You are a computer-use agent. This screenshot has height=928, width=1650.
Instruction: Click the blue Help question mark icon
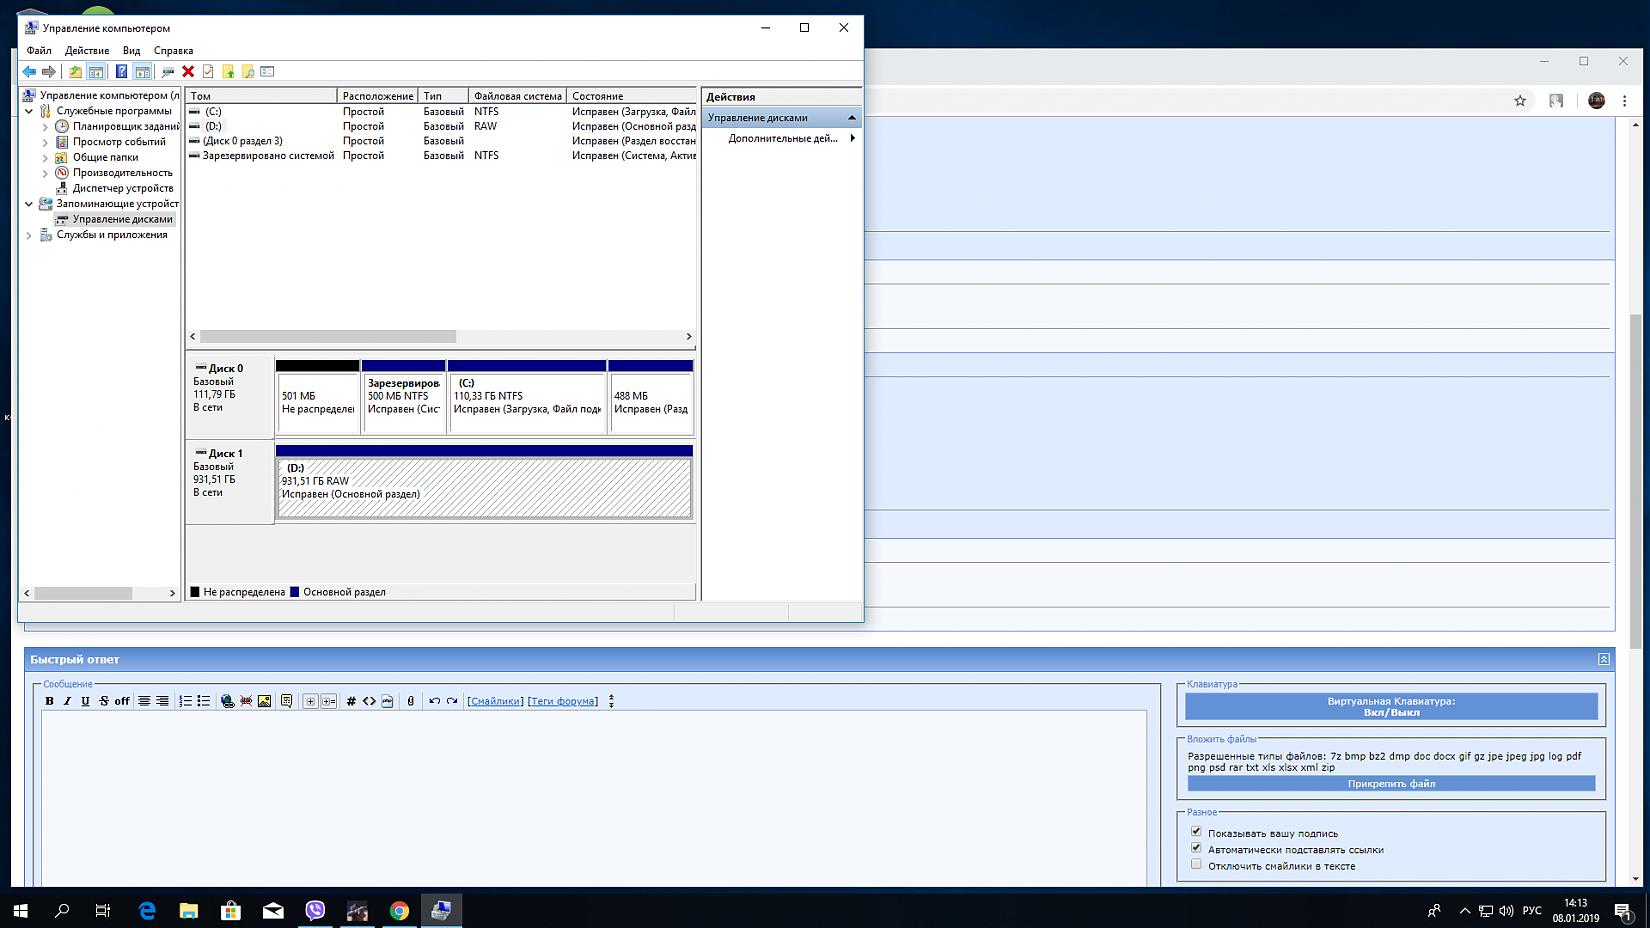[121, 72]
